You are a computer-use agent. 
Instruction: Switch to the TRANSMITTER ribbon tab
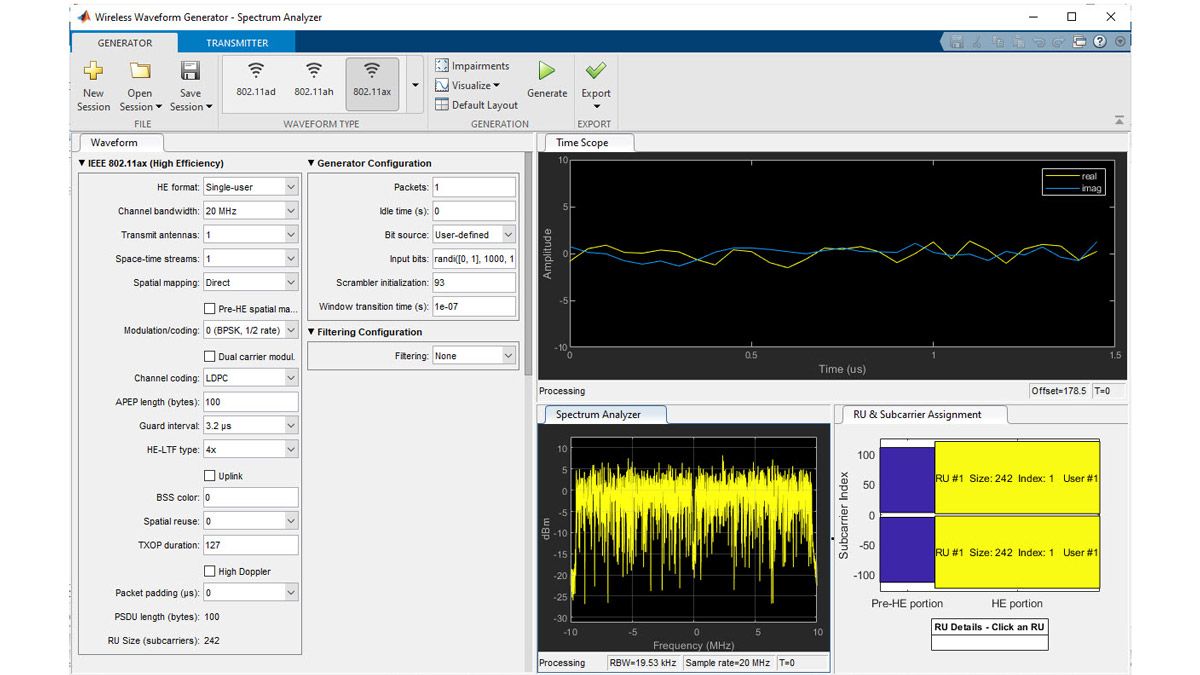237,43
